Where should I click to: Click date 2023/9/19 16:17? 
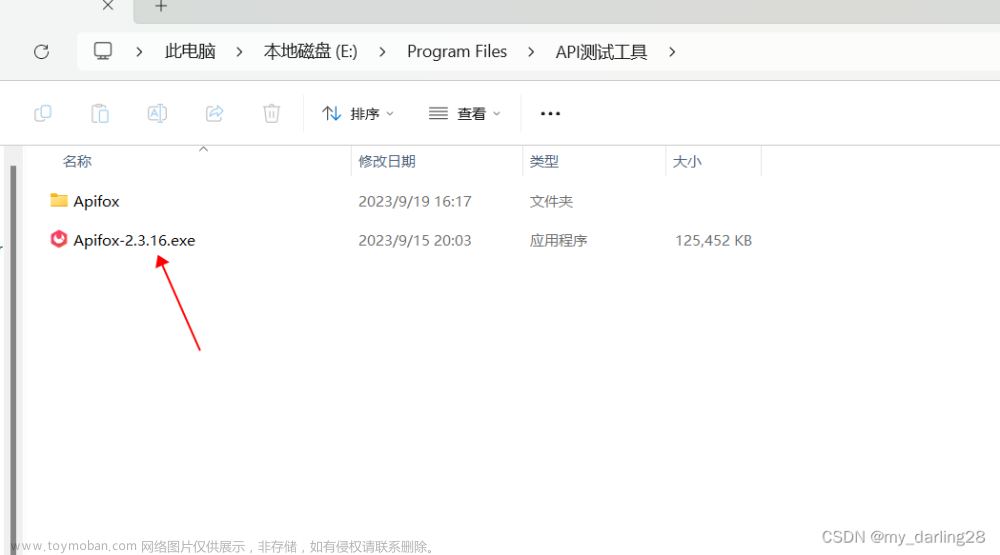tap(415, 202)
